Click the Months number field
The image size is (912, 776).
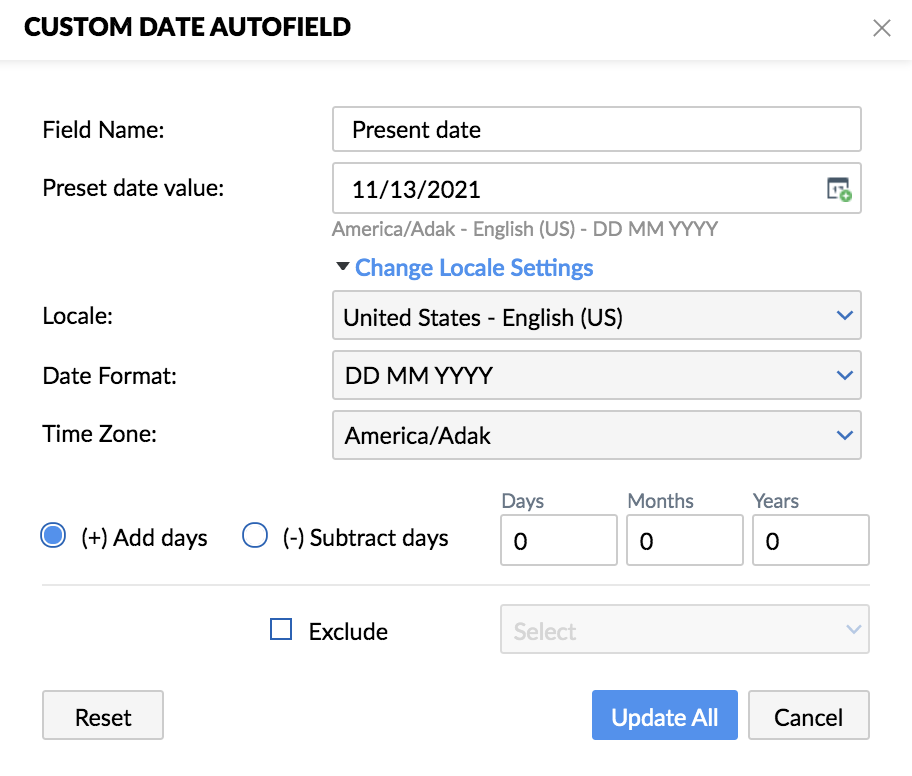(x=684, y=541)
